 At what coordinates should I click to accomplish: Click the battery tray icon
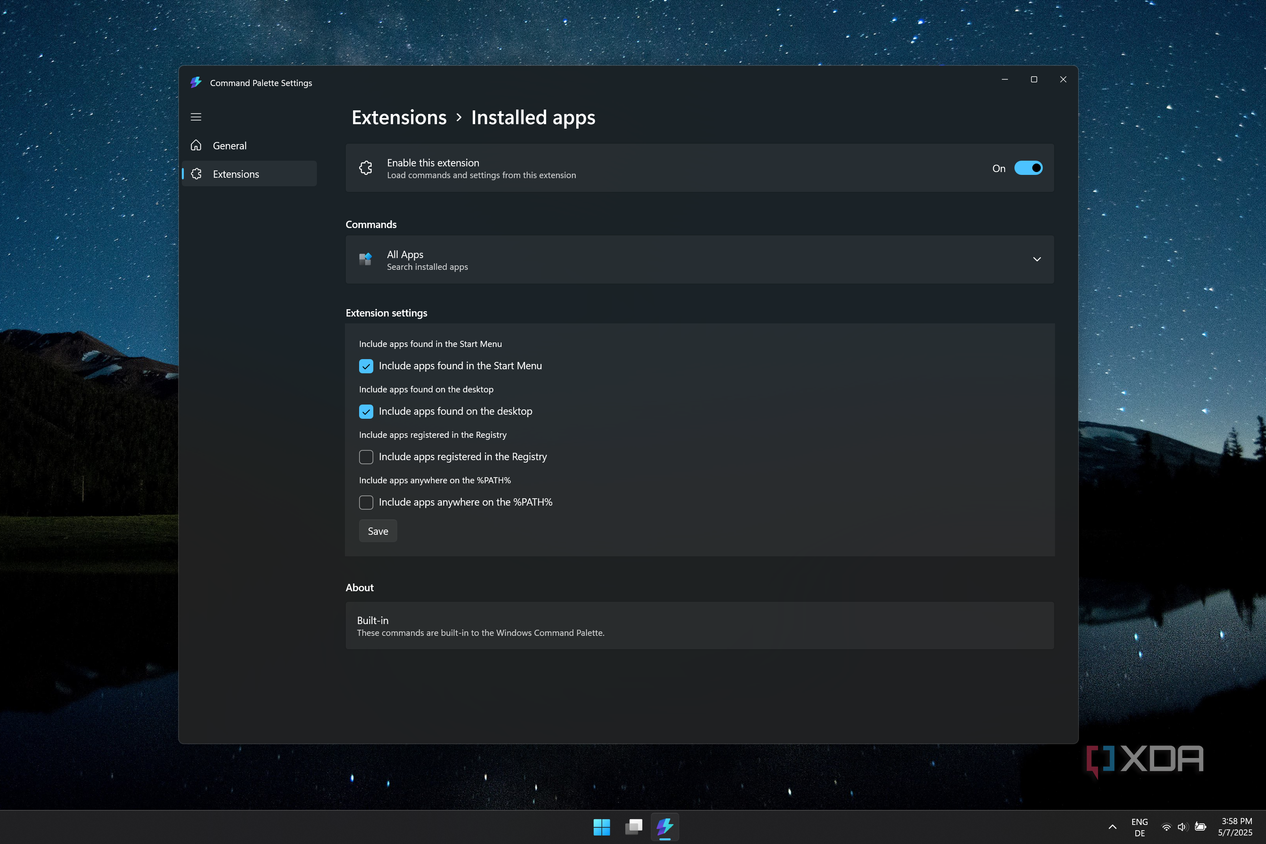(1200, 827)
